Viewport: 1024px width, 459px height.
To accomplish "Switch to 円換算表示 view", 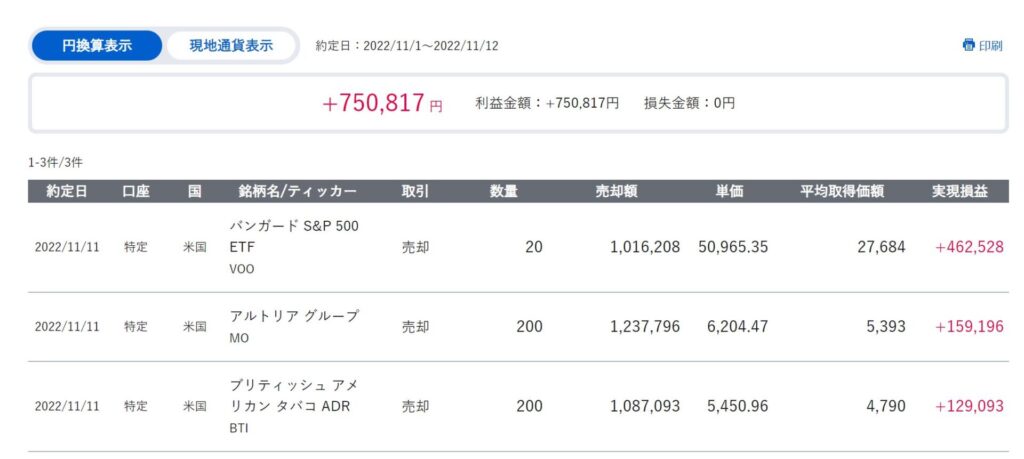I will 97,46.
